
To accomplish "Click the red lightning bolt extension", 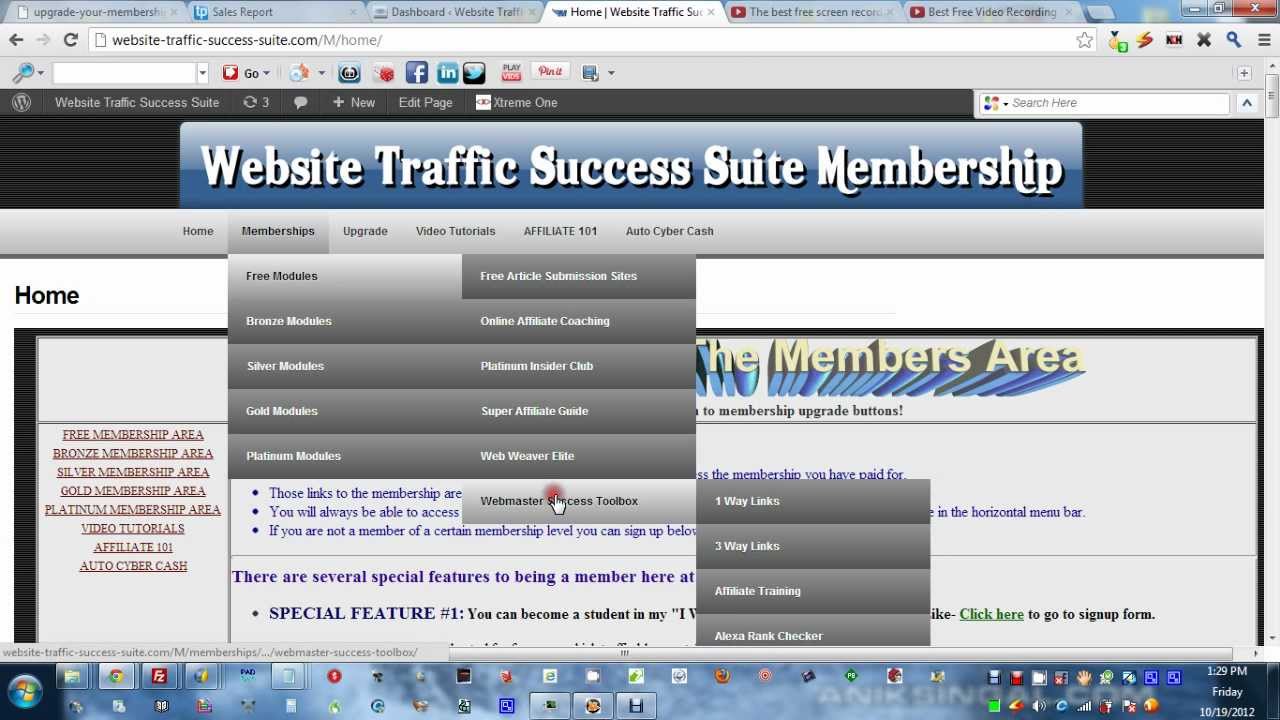I will (1145, 40).
